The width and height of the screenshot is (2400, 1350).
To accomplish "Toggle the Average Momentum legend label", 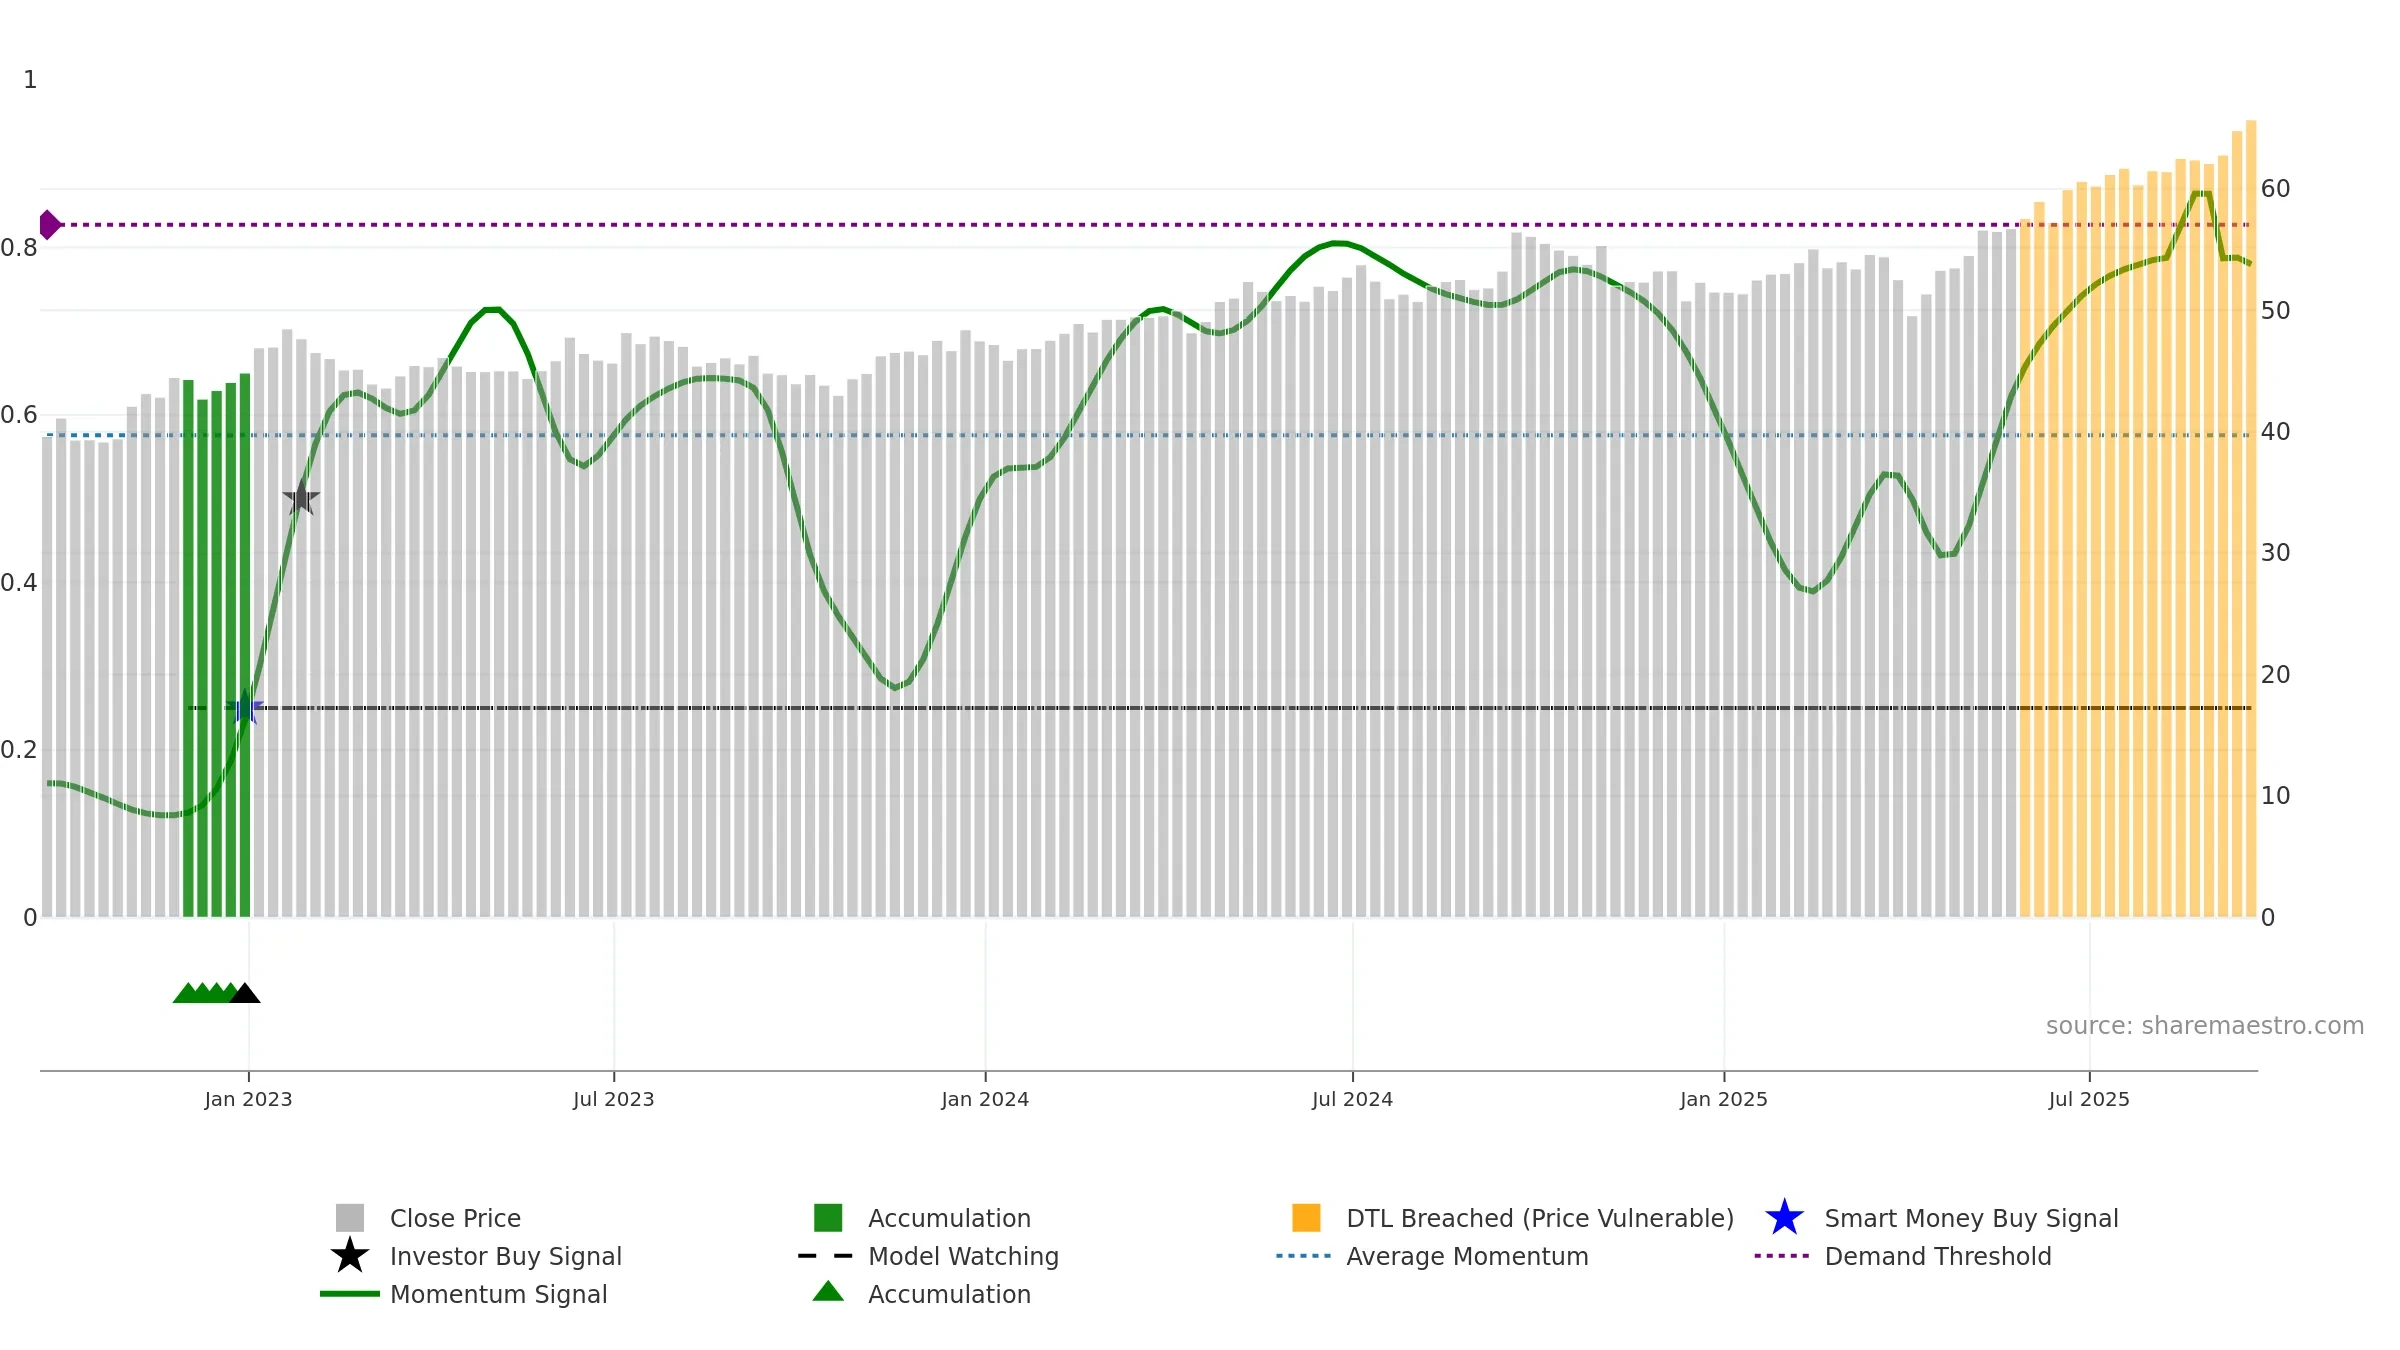I will pos(1467,1256).
